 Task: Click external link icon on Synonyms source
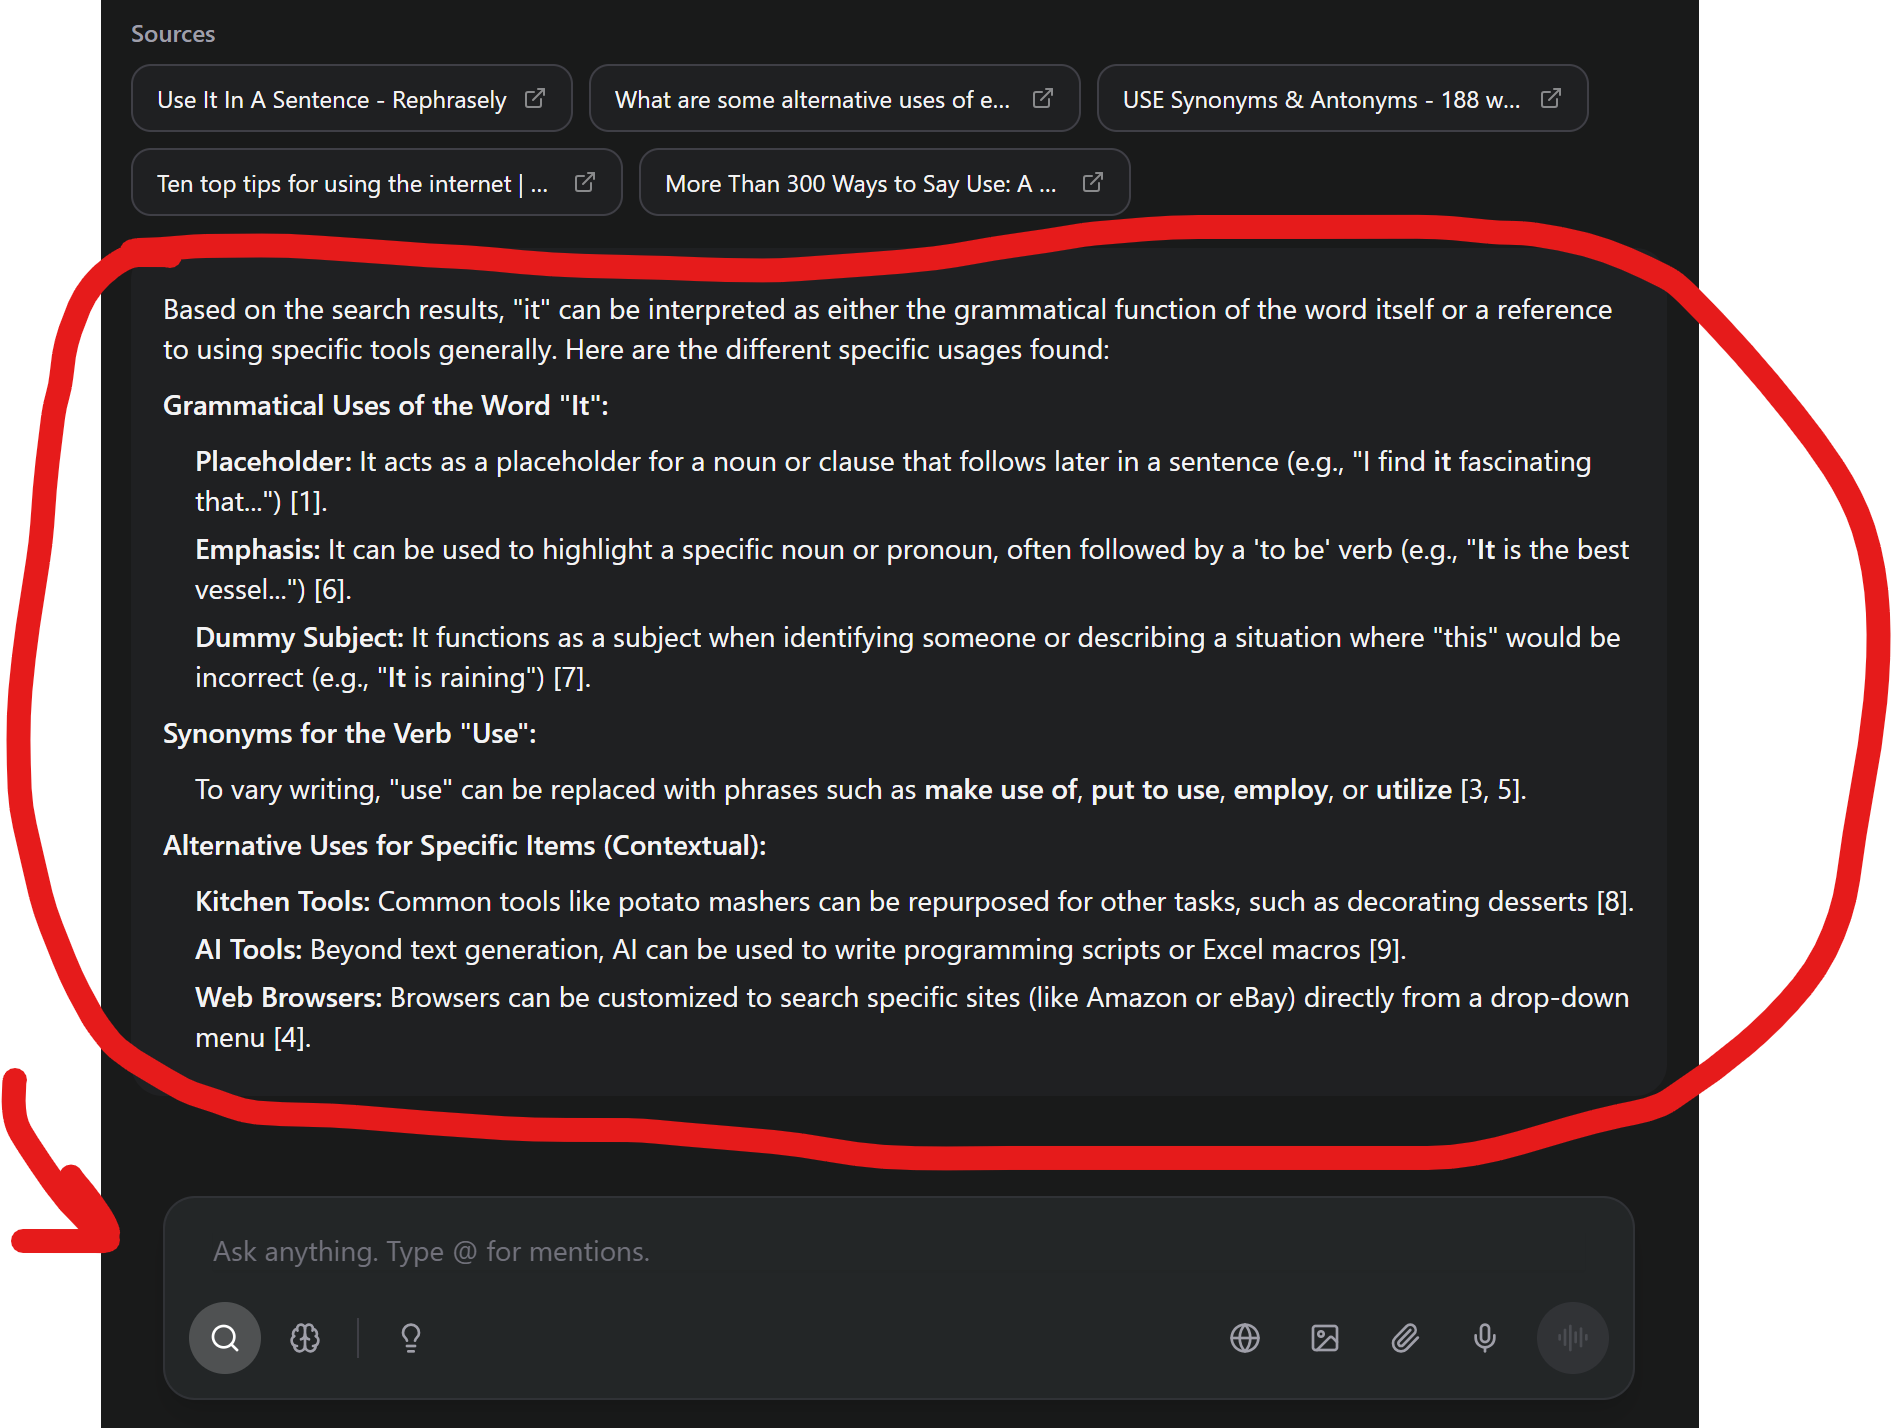pyautogui.click(x=1551, y=98)
